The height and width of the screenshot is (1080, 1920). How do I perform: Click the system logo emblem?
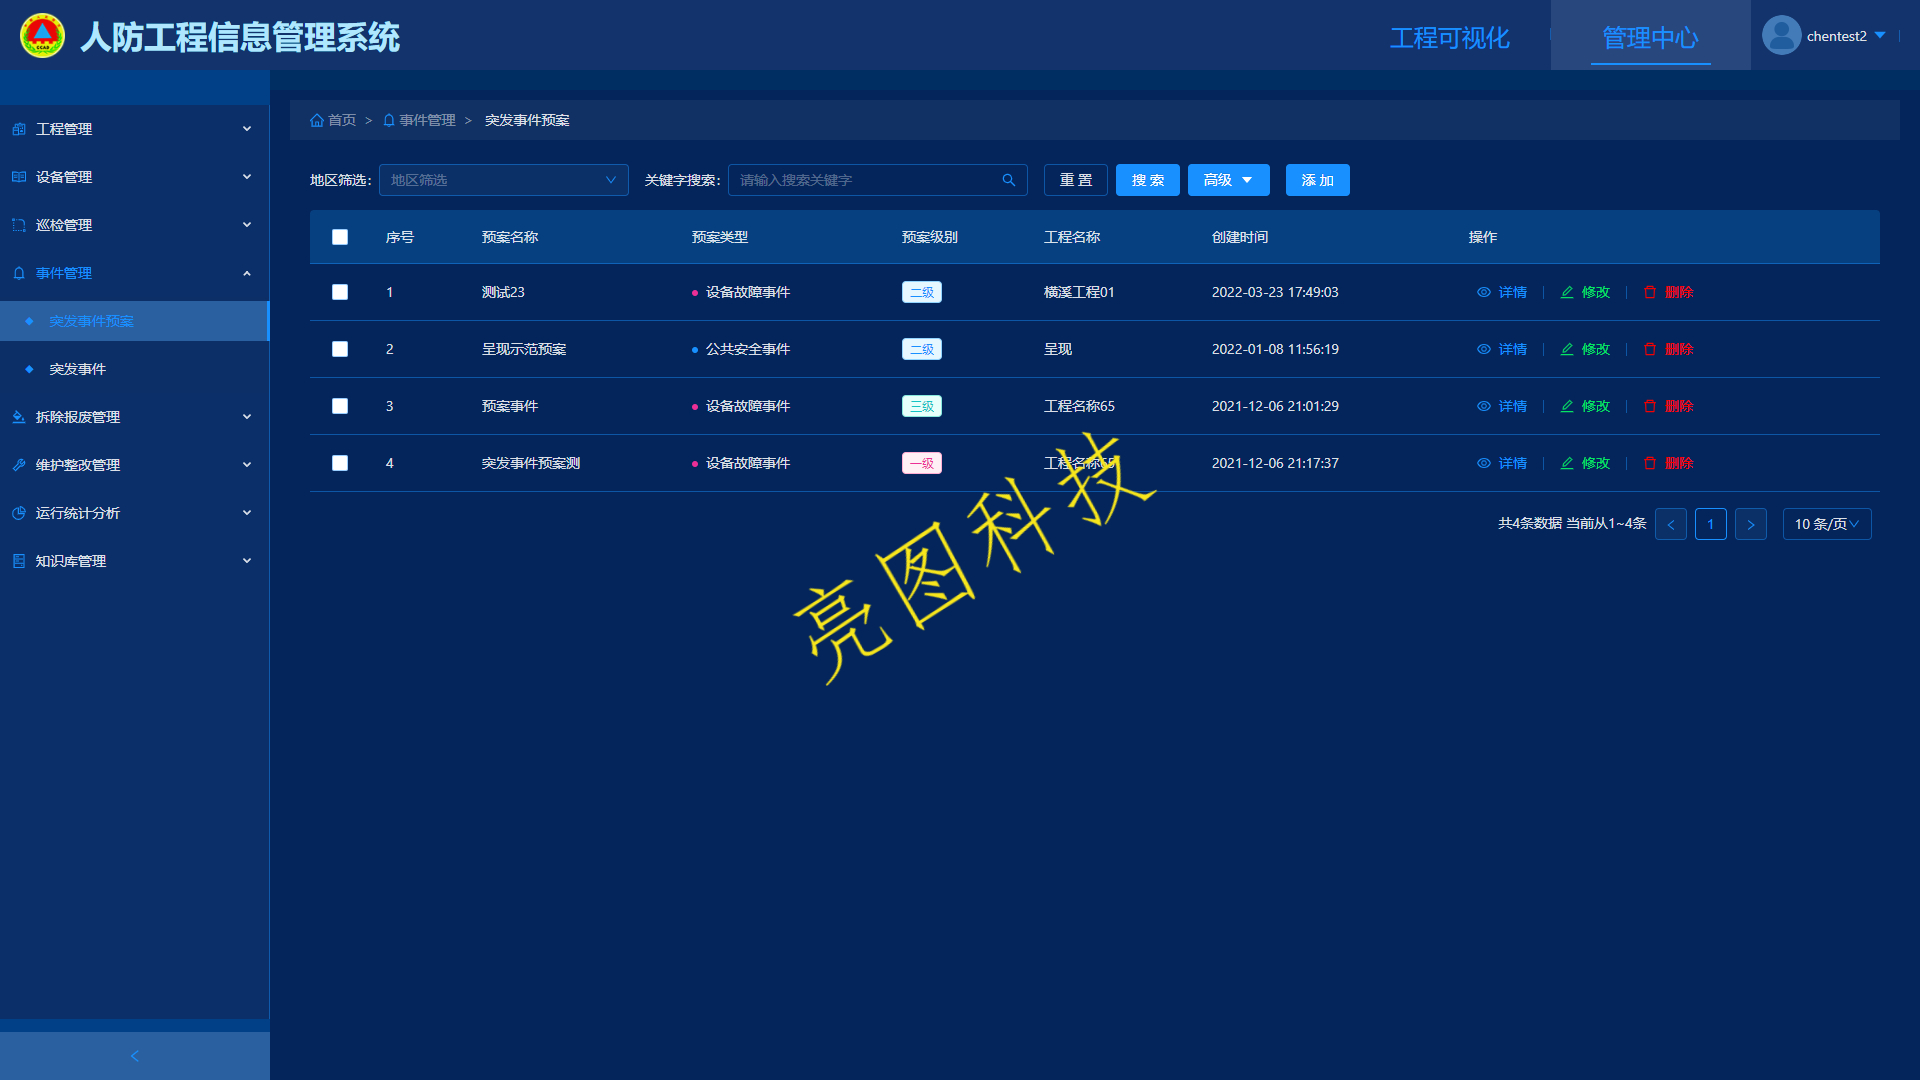(42, 36)
